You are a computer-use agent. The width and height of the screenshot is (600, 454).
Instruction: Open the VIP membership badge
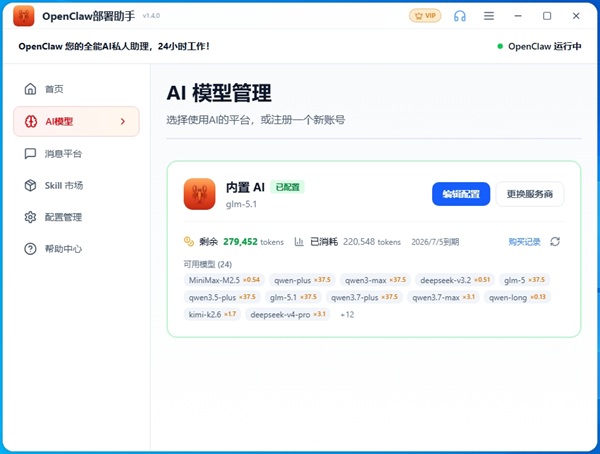tap(425, 16)
